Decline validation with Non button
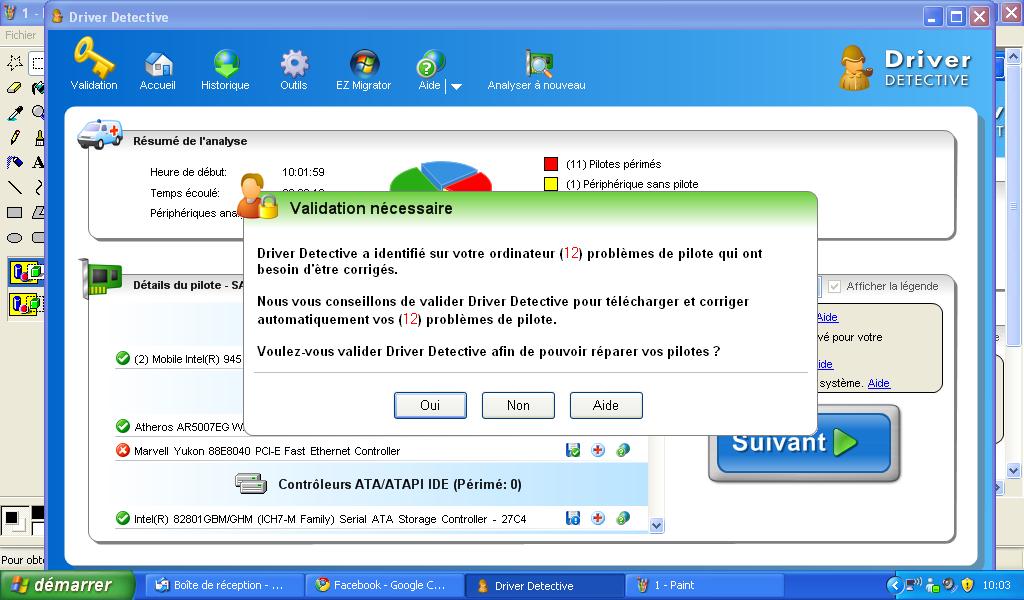The width and height of the screenshot is (1024, 600). (518, 405)
